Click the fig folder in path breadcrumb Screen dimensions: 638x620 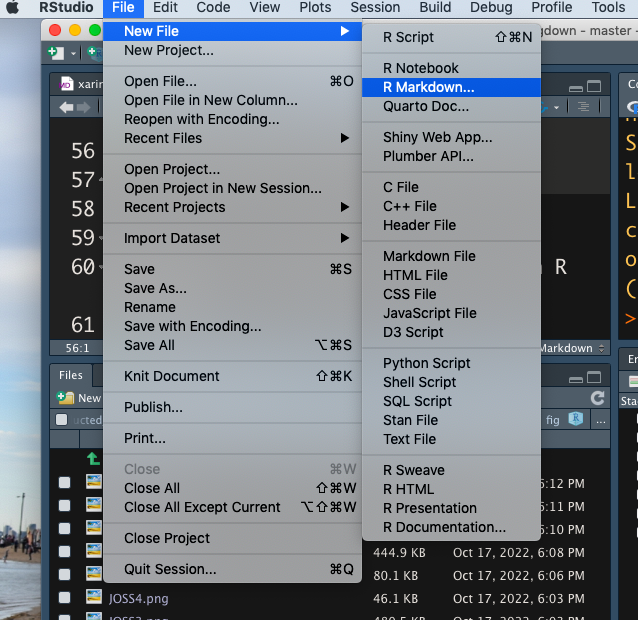[x=553, y=420]
